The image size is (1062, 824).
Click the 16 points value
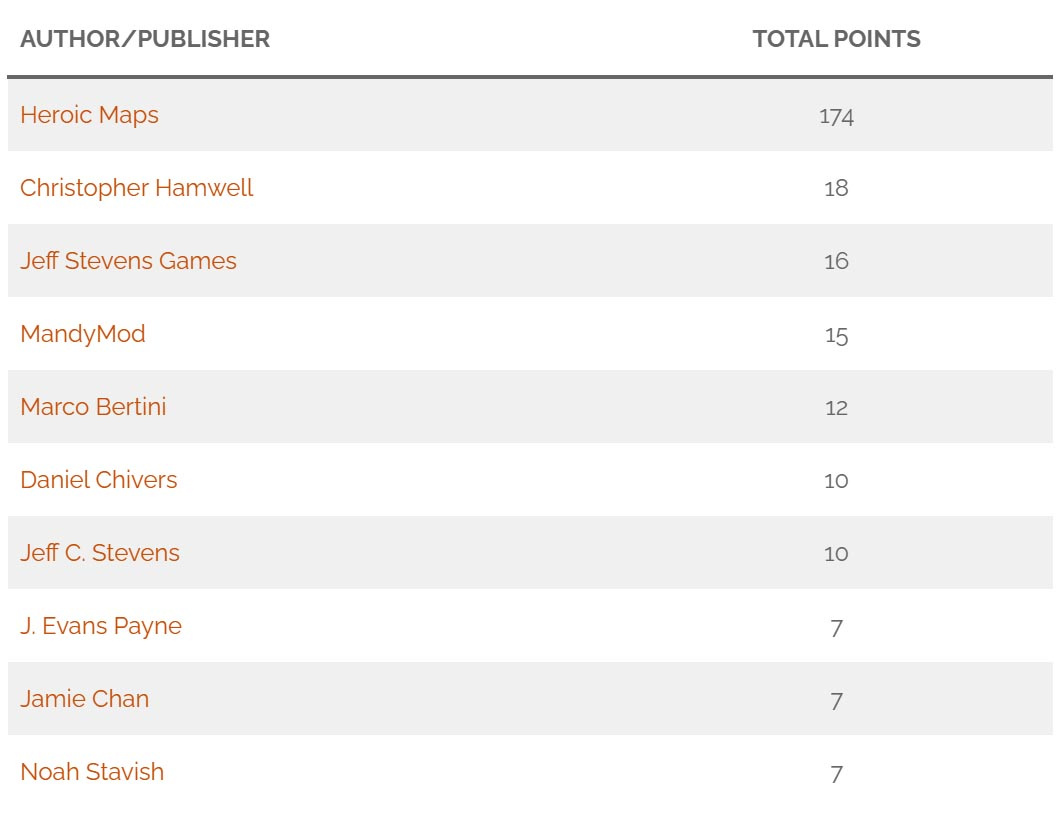click(836, 261)
